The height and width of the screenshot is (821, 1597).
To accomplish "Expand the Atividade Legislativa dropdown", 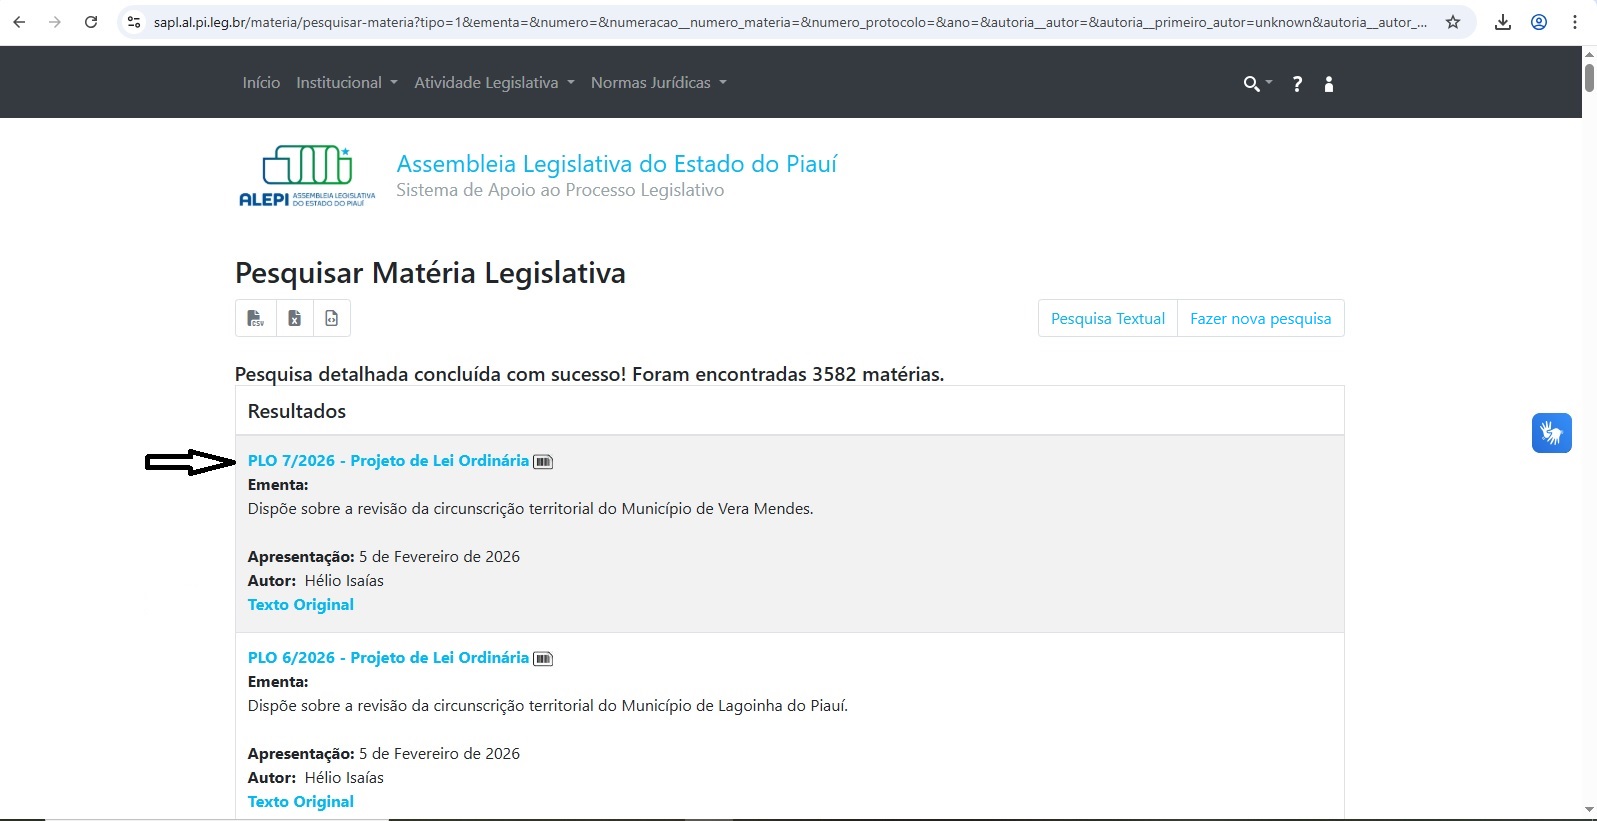I will pos(494,83).
